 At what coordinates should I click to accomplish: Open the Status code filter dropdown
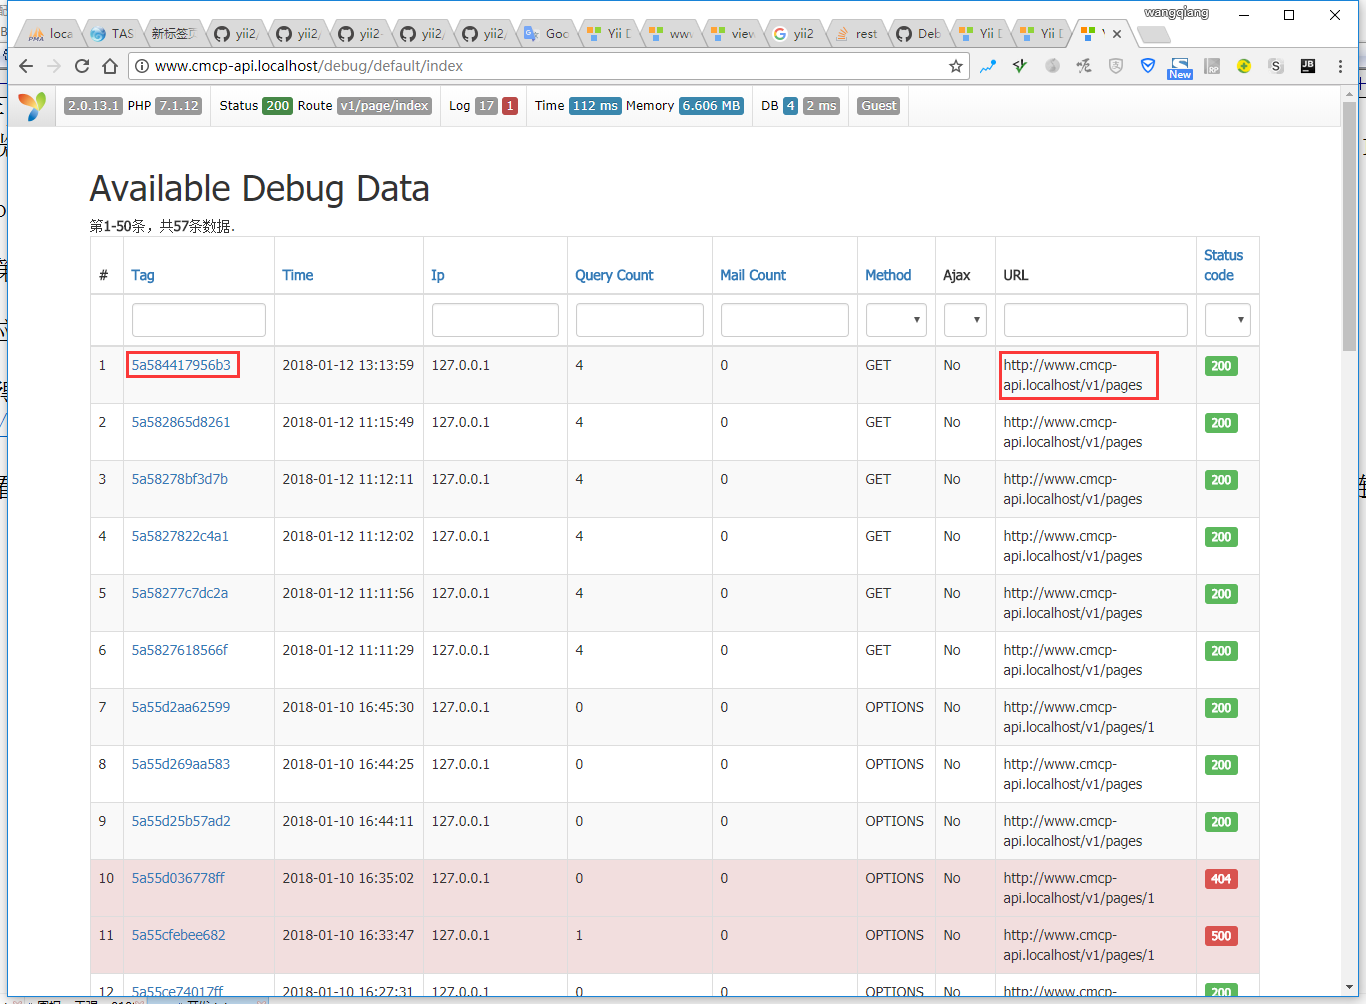tap(1227, 320)
